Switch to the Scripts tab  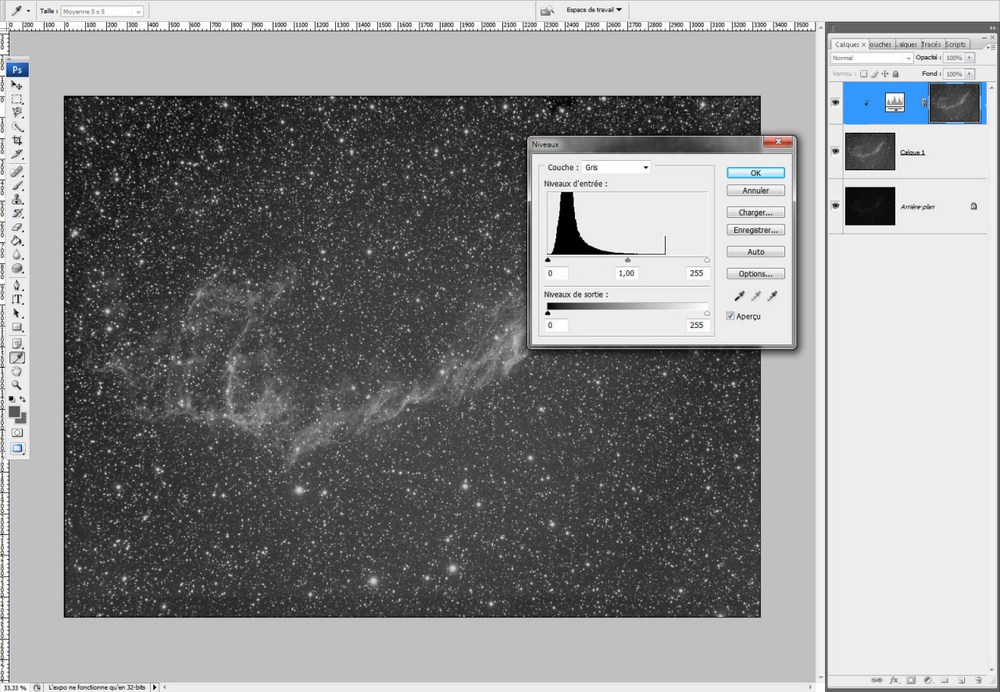(955, 45)
